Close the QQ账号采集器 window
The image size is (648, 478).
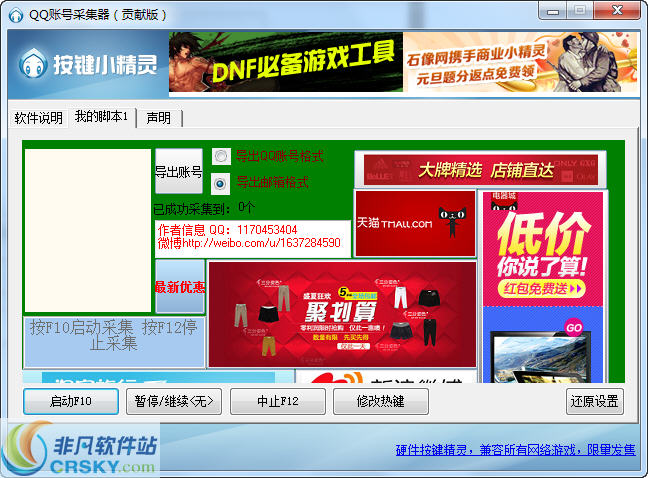click(617, 11)
